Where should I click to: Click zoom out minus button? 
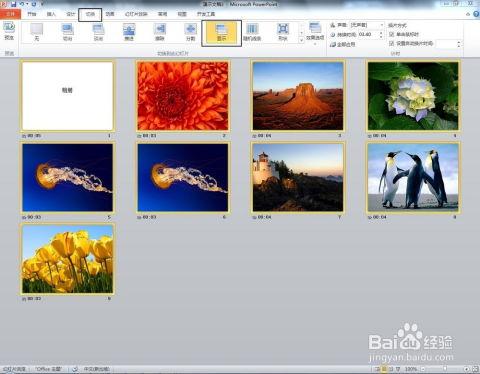tap(423, 369)
